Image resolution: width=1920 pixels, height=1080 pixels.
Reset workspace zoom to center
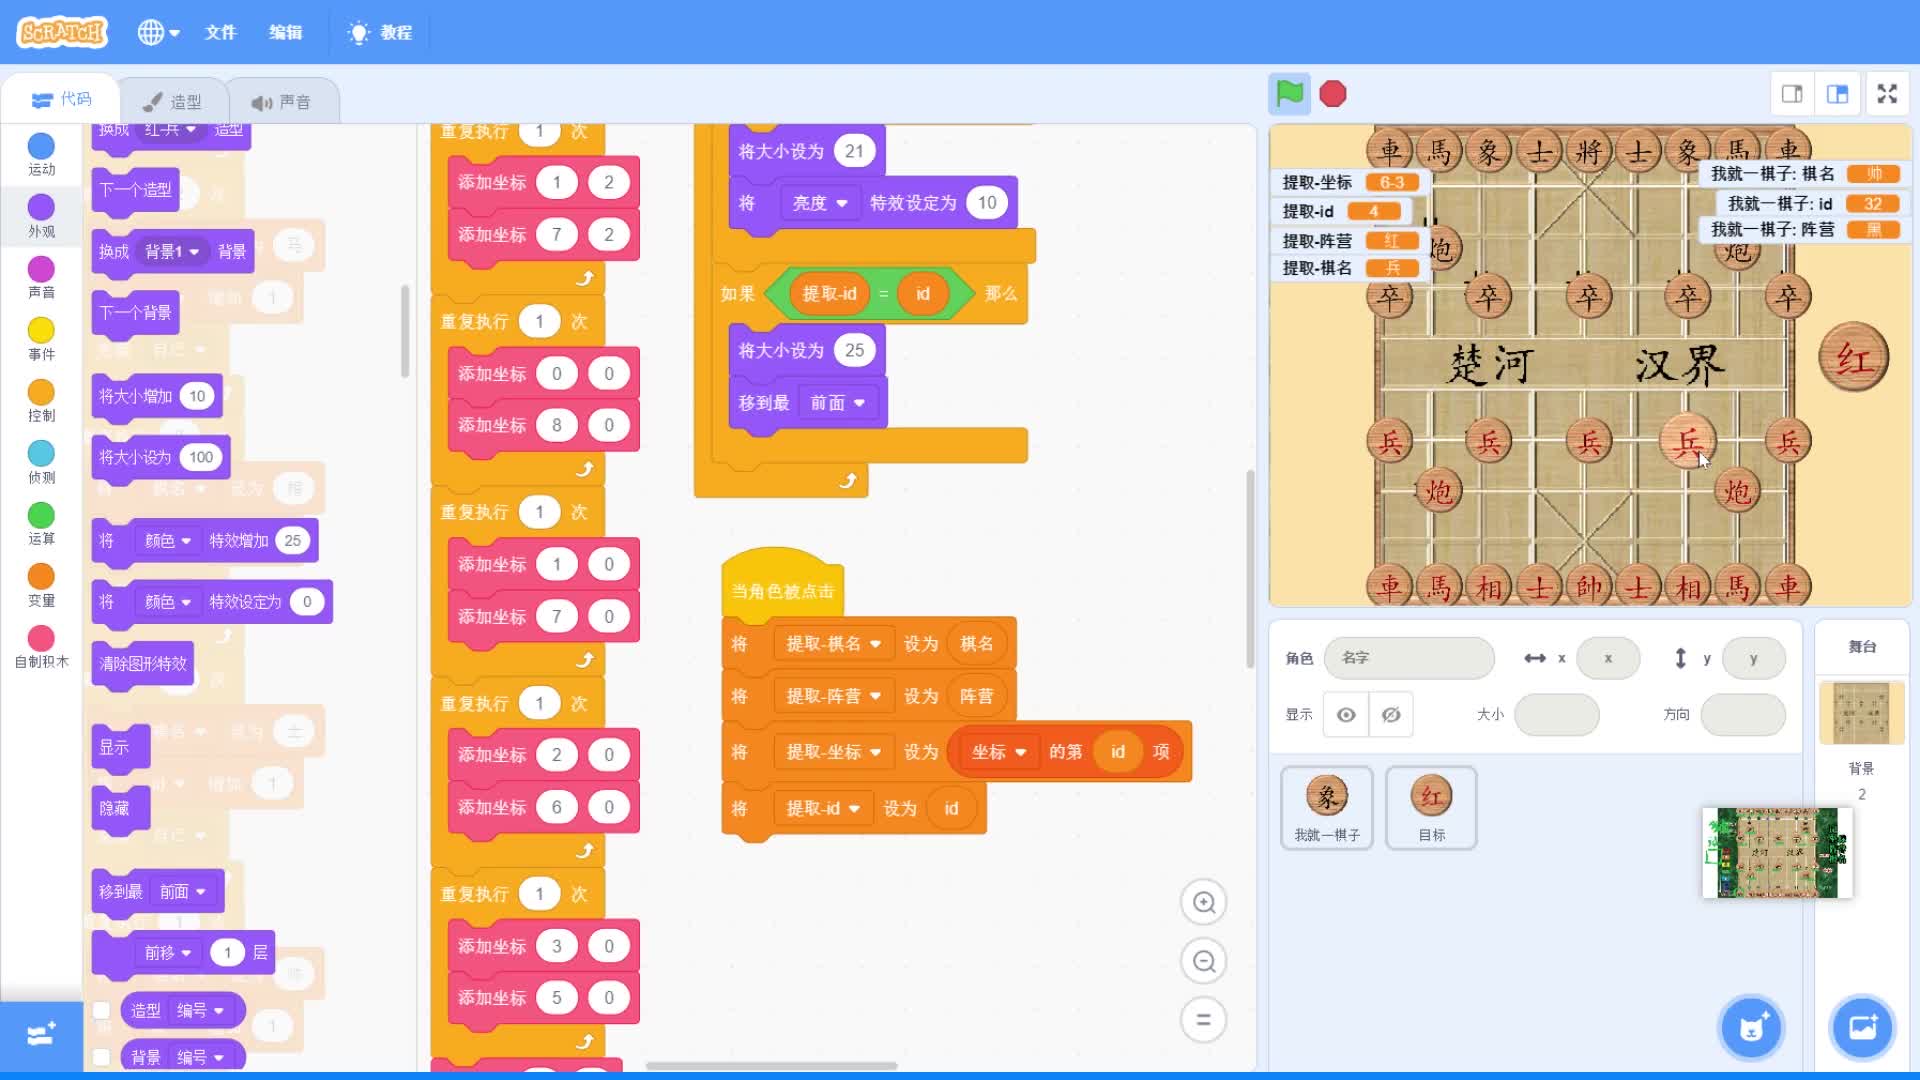(1204, 1020)
